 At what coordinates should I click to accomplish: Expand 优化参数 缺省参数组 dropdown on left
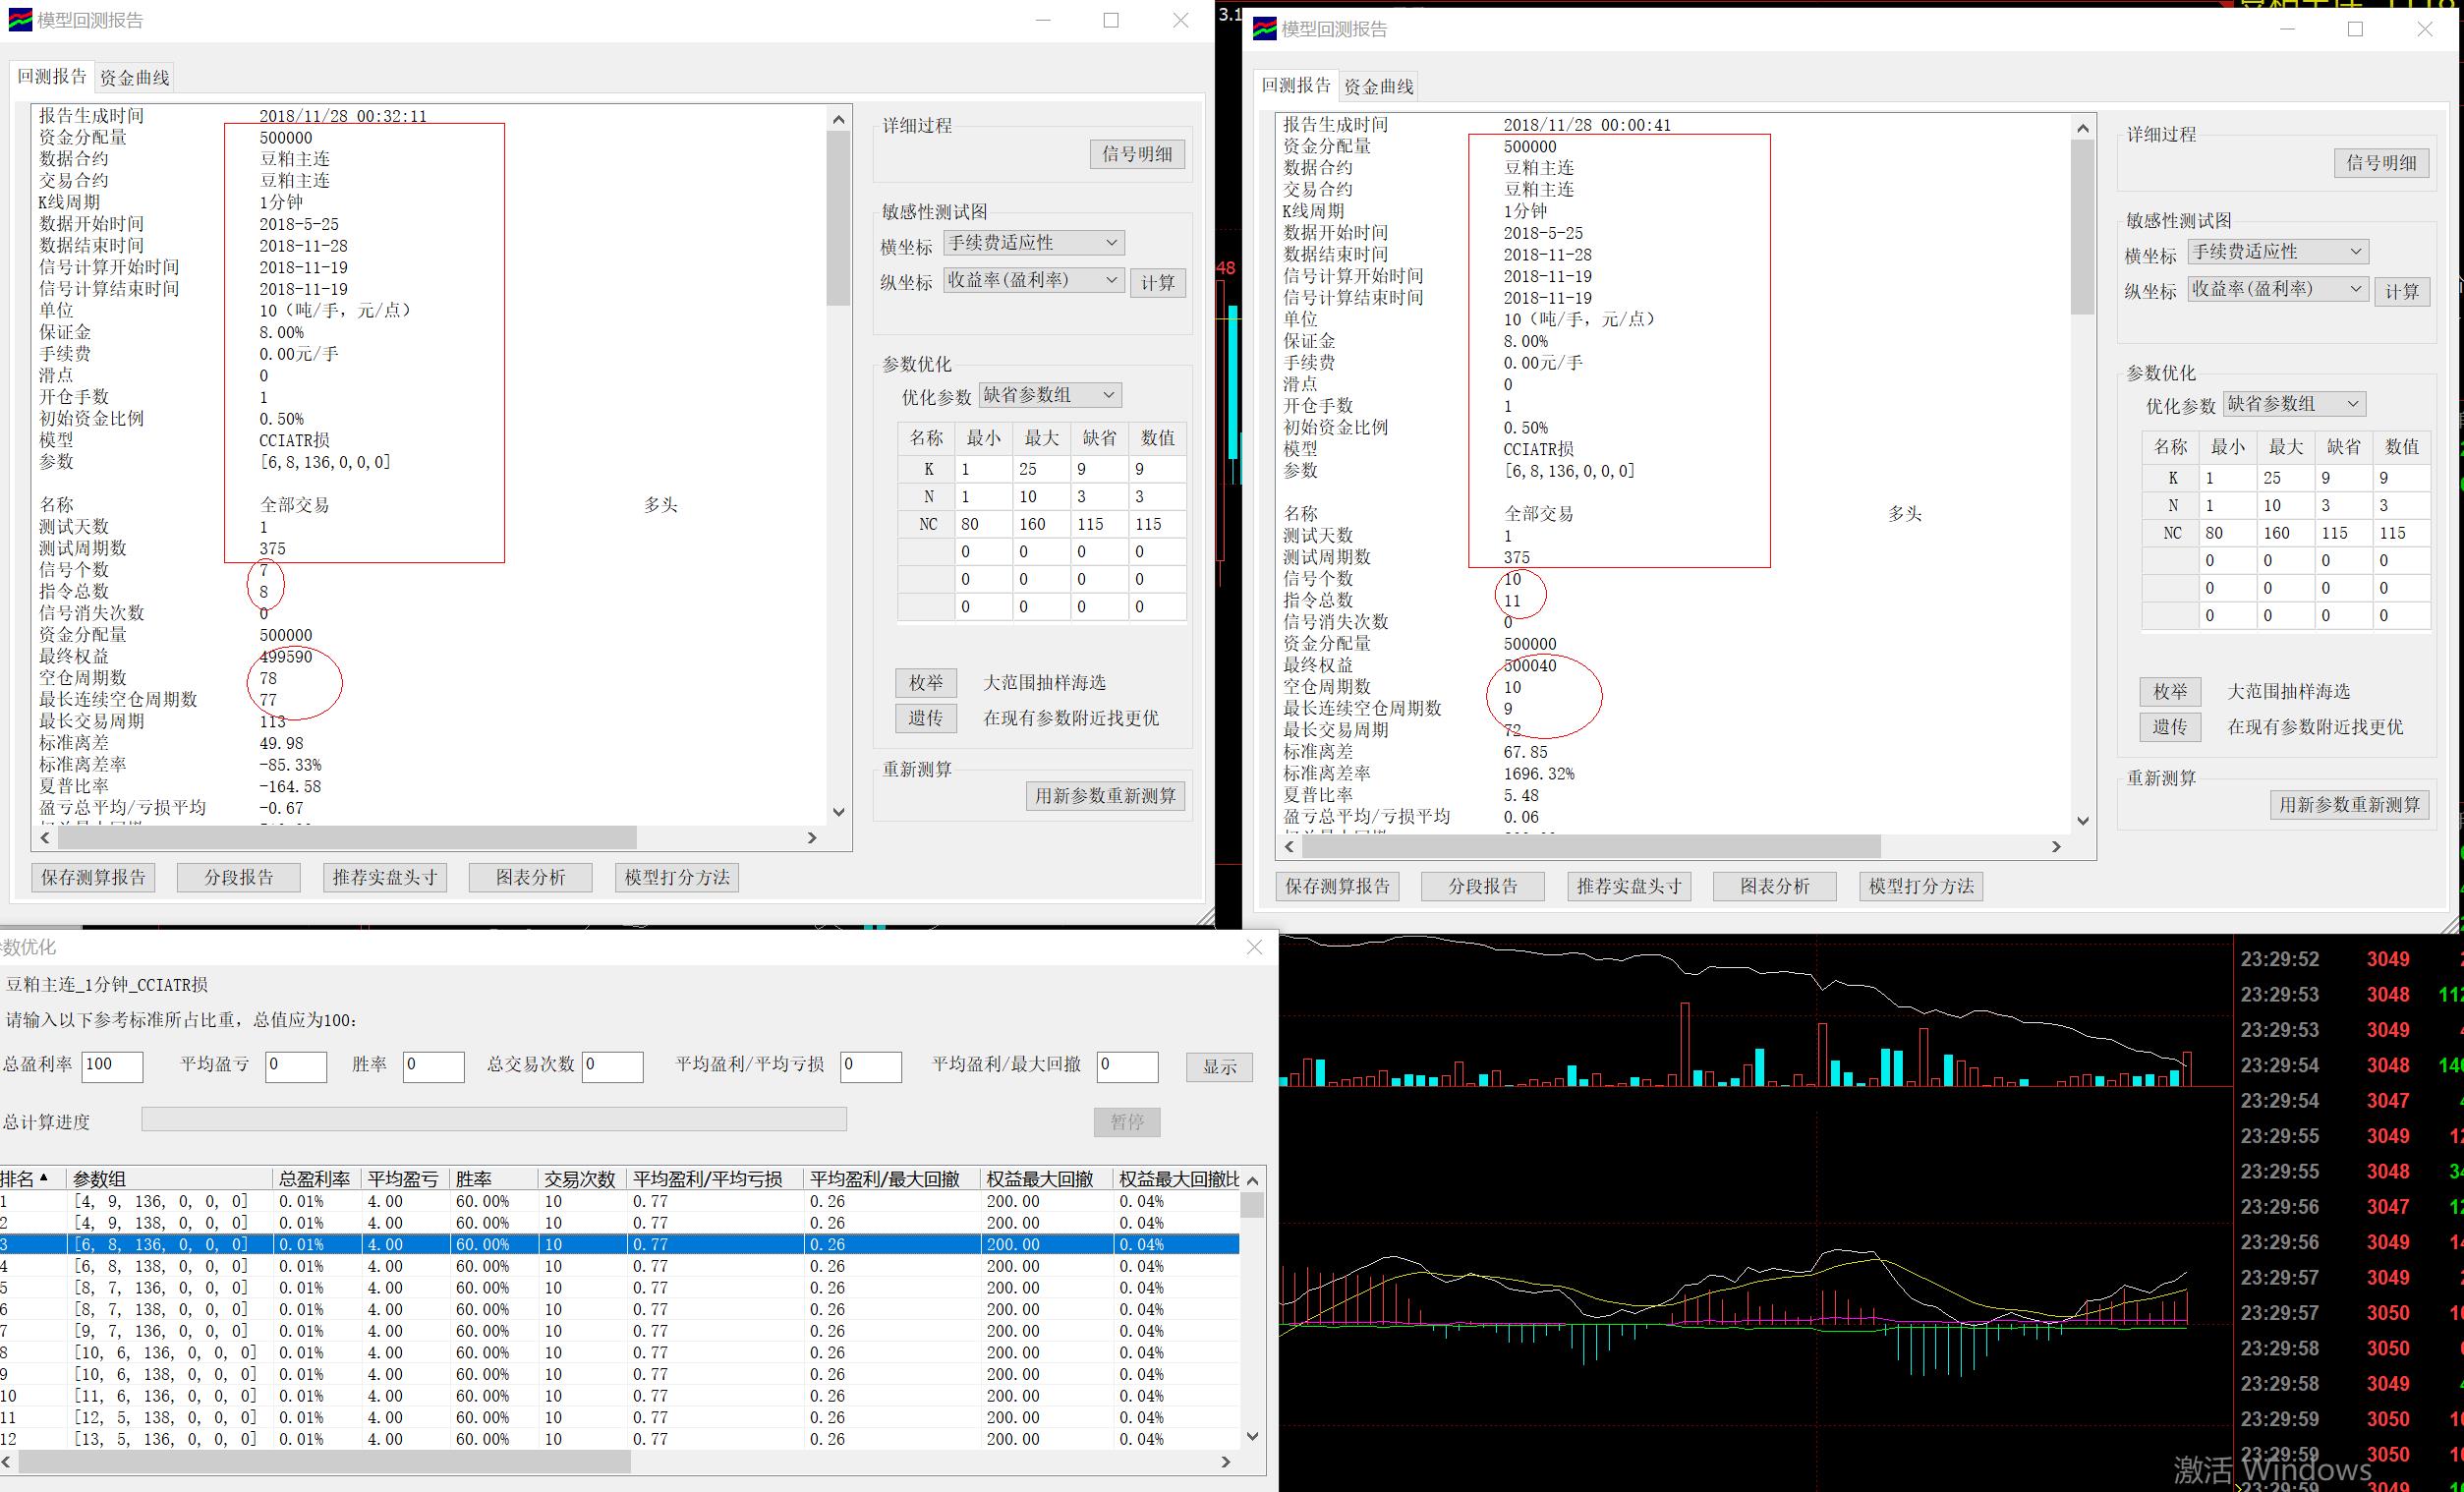(x=1049, y=395)
